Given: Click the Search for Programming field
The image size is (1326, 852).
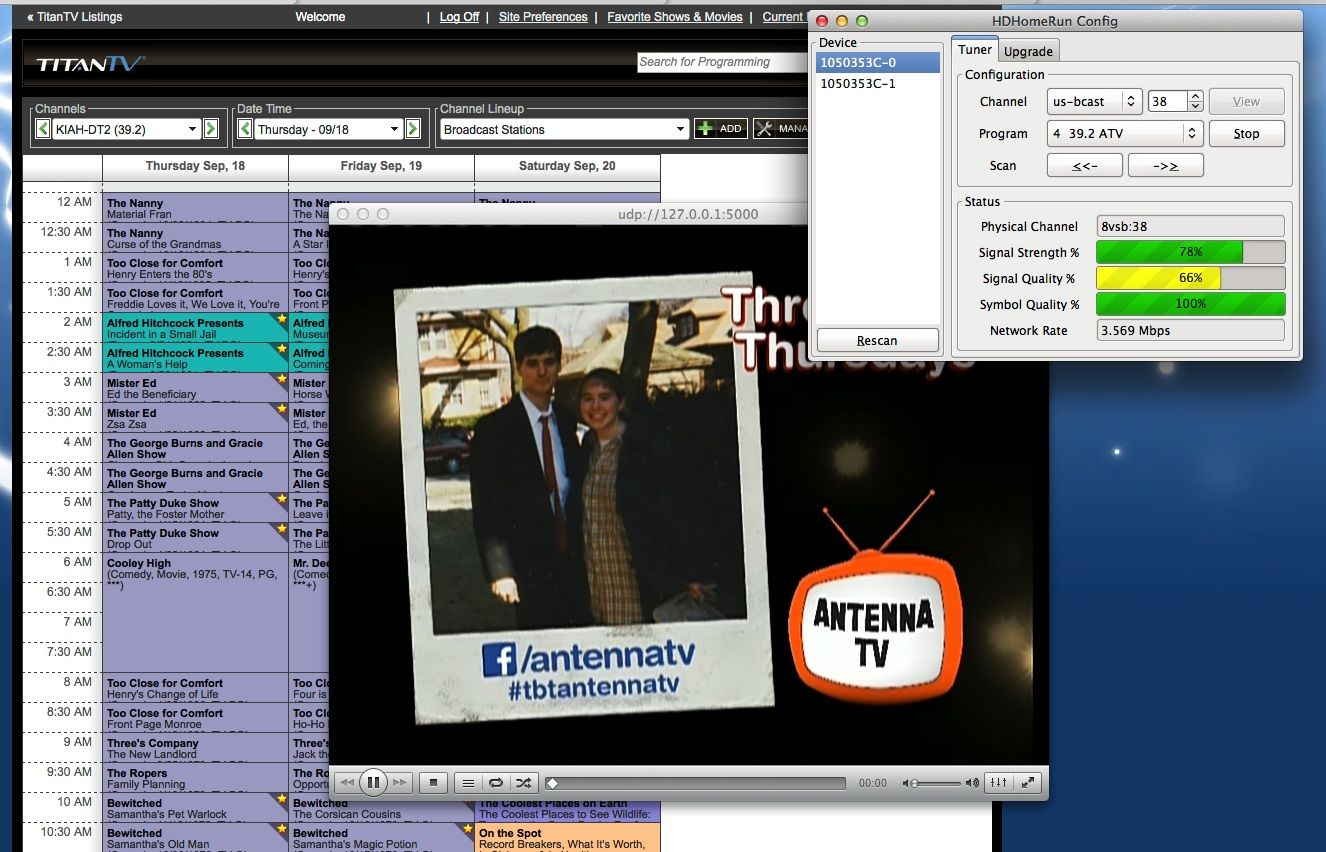Looking at the screenshot, I should (722, 62).
